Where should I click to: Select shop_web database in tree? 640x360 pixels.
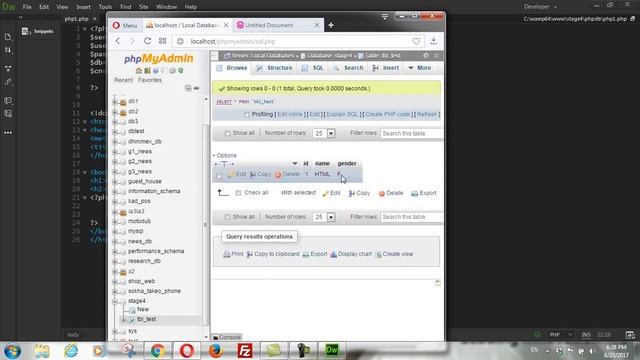click(x=141, y=281)
